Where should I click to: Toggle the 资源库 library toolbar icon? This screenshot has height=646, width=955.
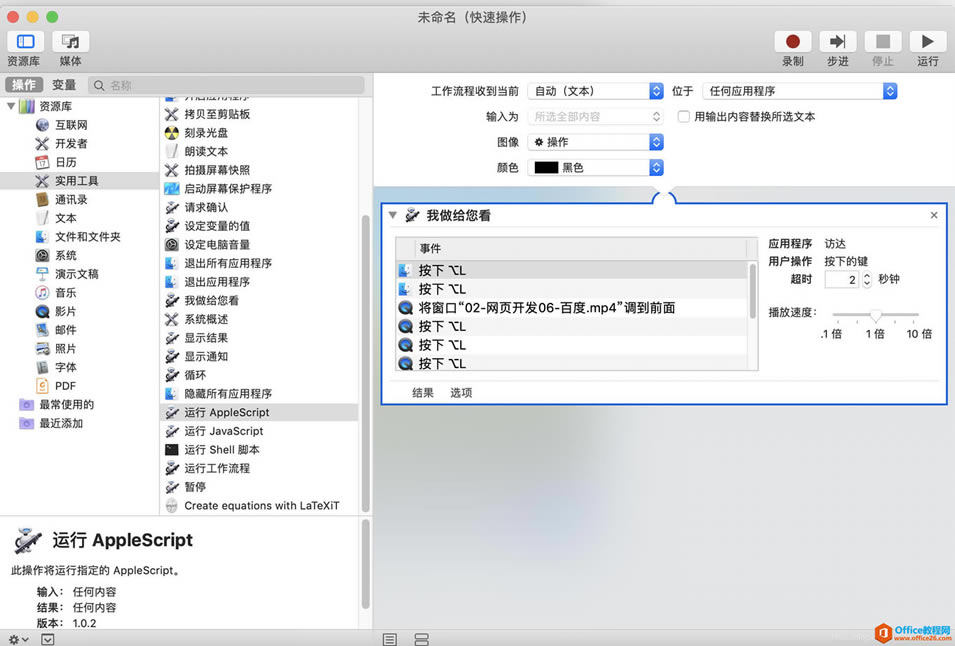[x=25, y=41]
